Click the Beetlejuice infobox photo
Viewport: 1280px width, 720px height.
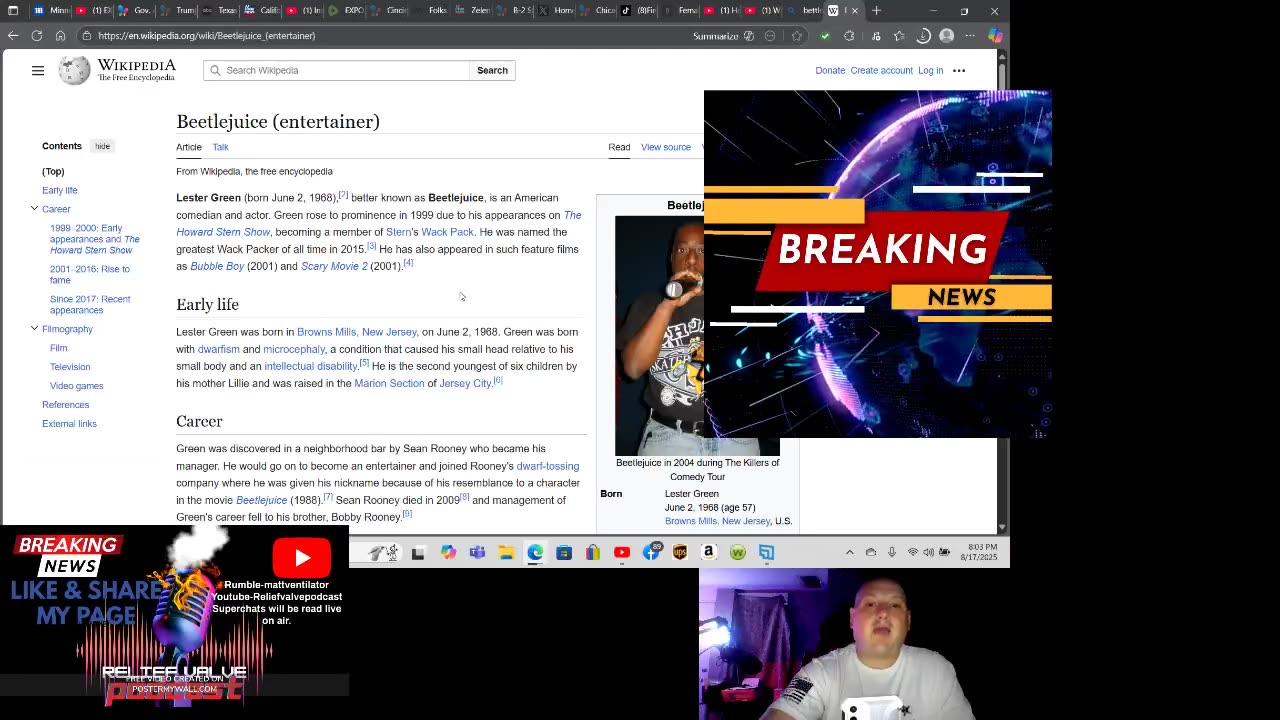660,336
